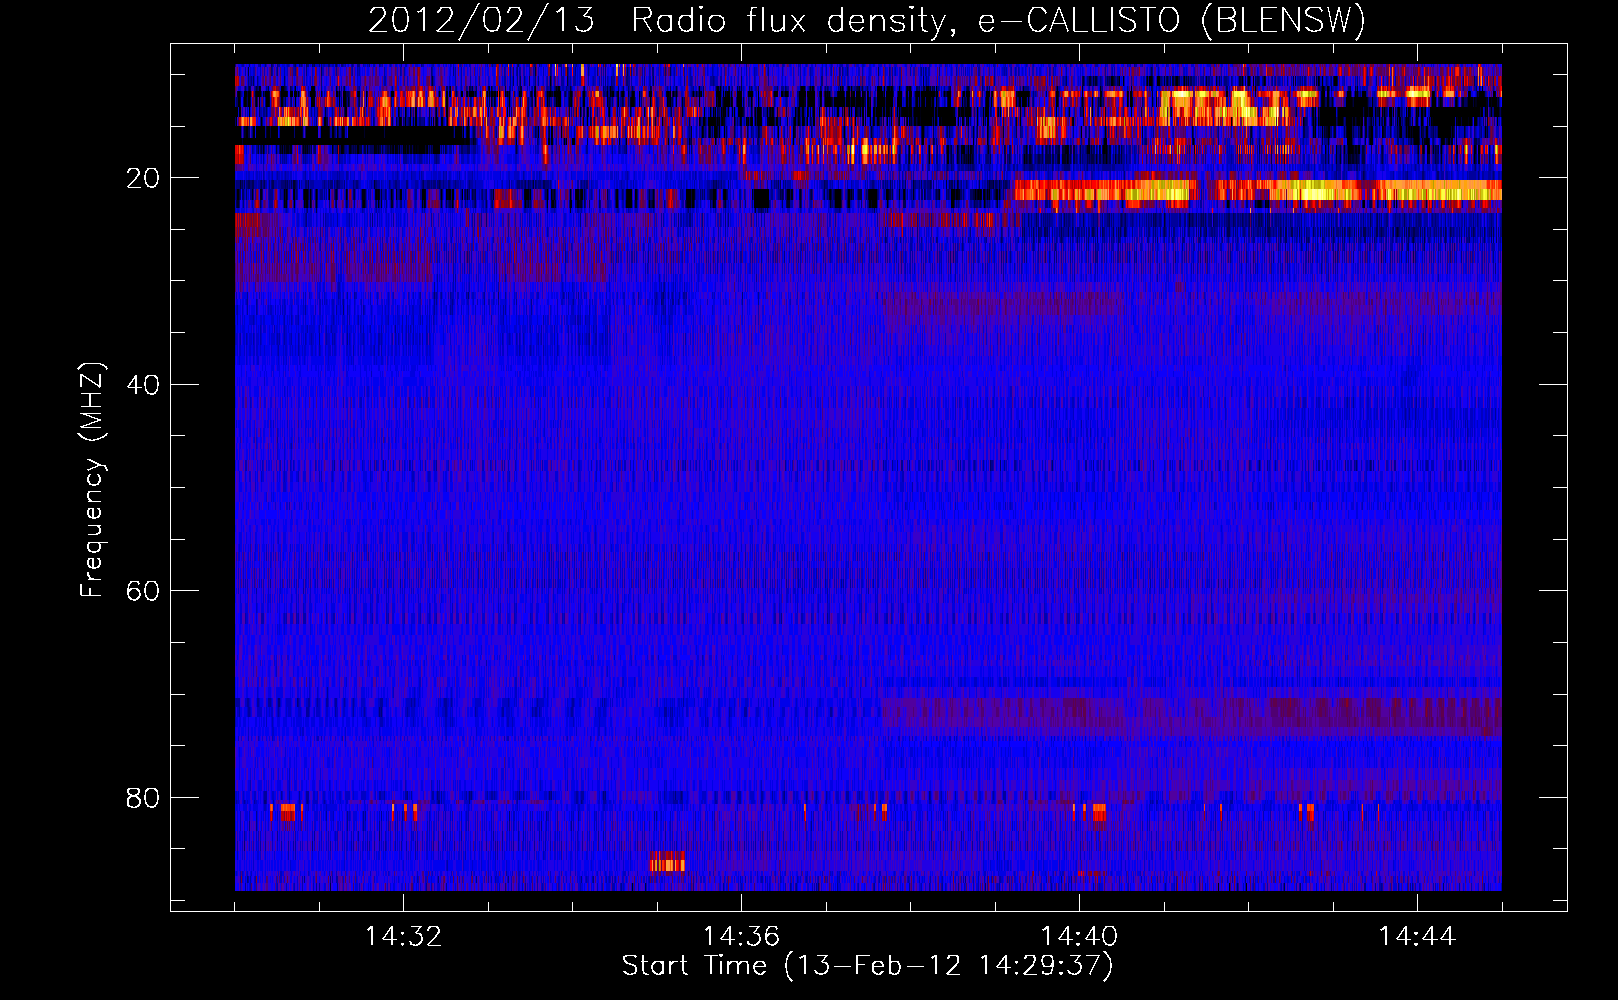Click the red spot near 87 MHz at 14:35
1618x1000 pixels.
pyautogui.click(x=667, y=862)
